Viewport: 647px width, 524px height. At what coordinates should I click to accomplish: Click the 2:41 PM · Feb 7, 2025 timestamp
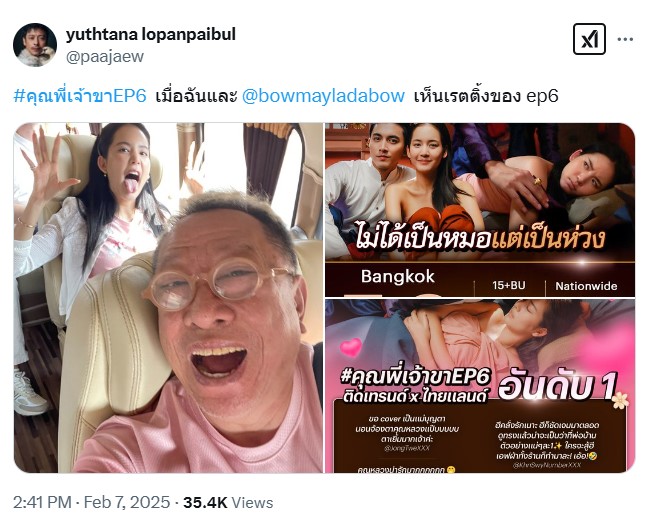click(x=91, y=503)
